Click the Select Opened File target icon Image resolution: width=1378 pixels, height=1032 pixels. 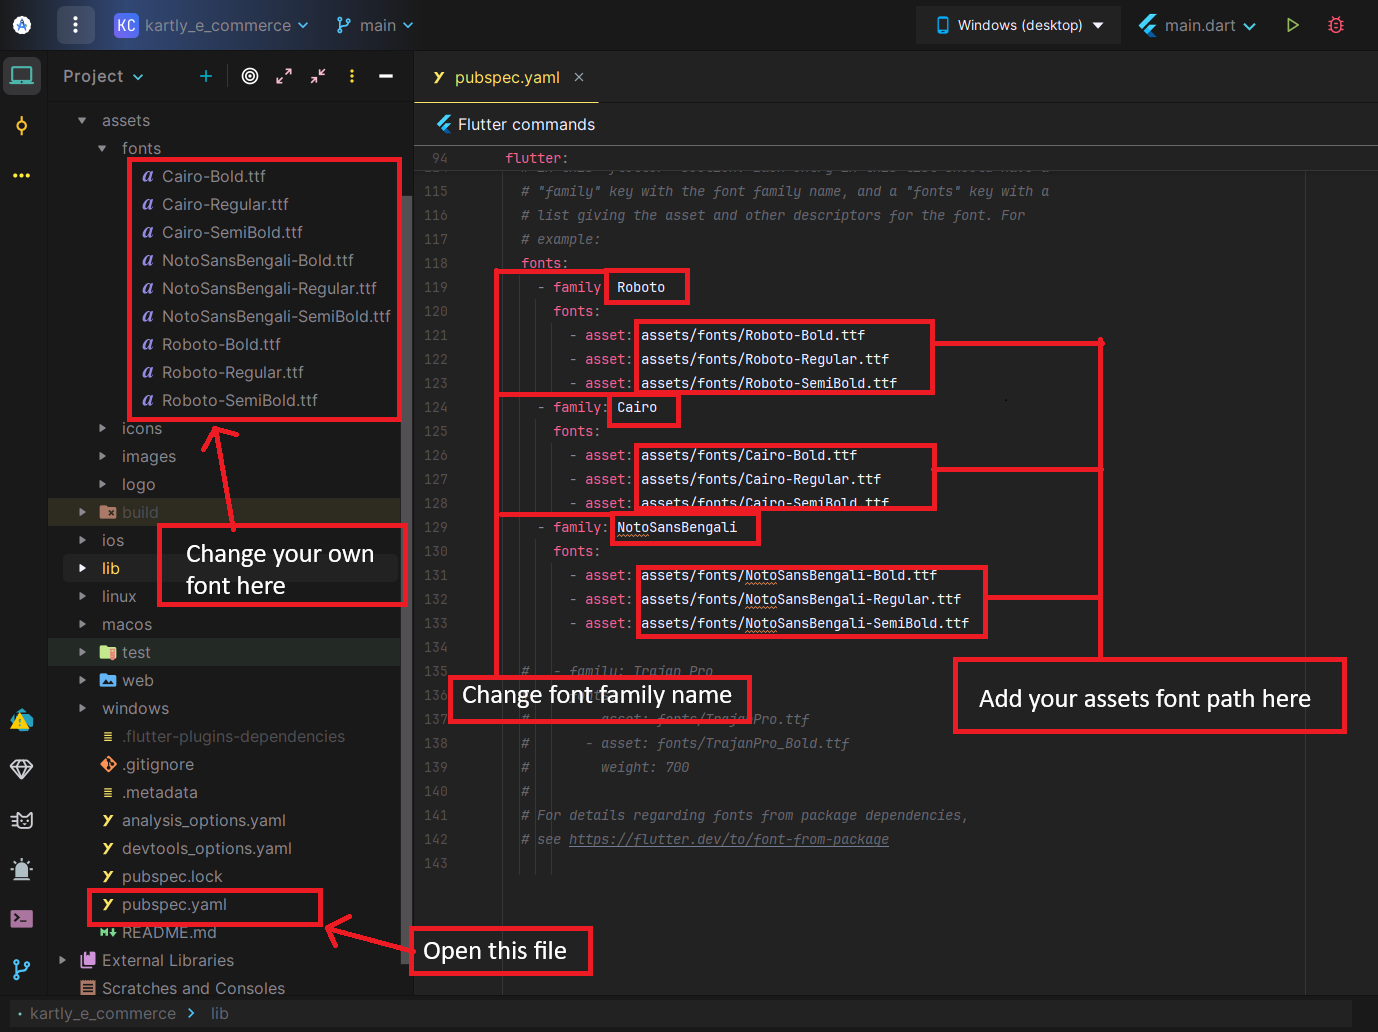tap(250, 76)
